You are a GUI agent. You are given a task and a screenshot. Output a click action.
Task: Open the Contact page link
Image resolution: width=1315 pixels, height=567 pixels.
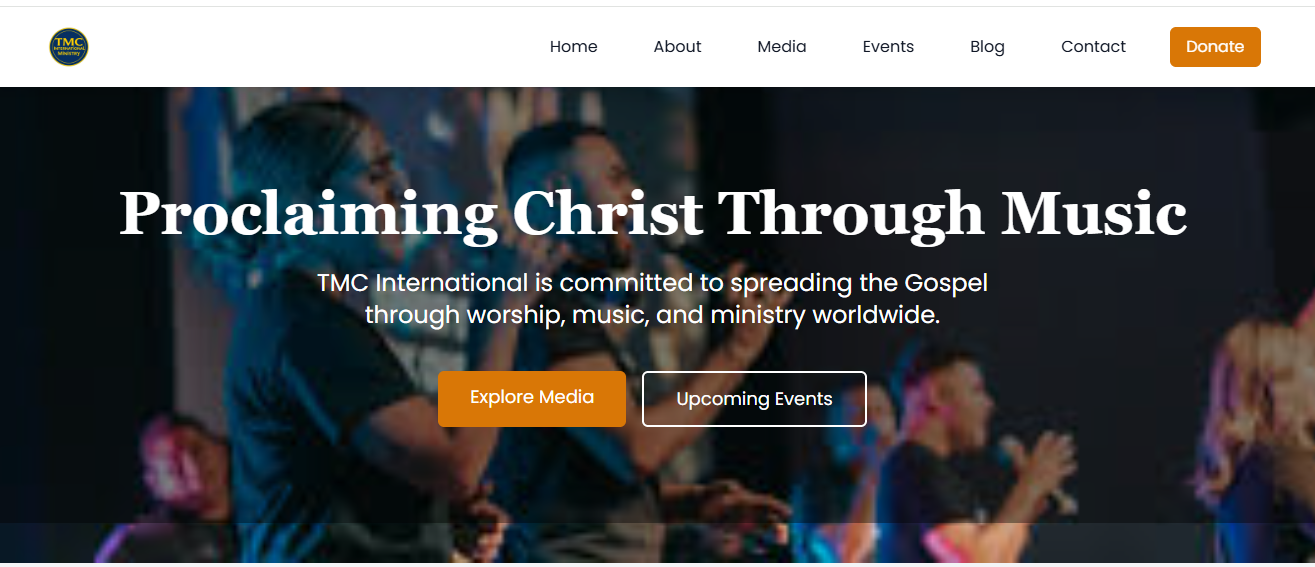click(x=1093, y=47)
